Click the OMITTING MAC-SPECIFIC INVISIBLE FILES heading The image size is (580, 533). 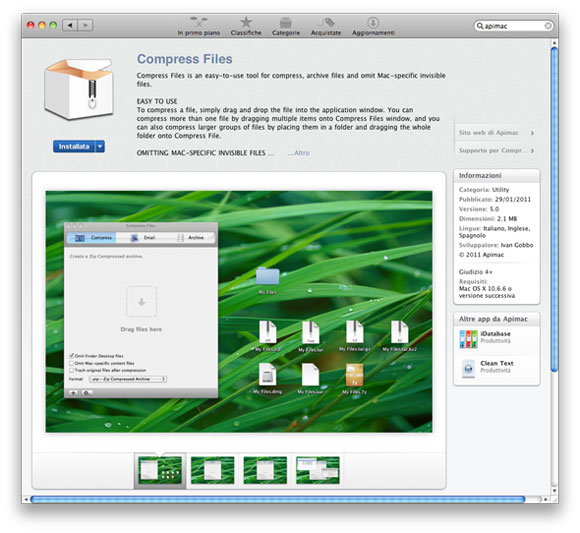pyautogui.click(x=201, y=153)
